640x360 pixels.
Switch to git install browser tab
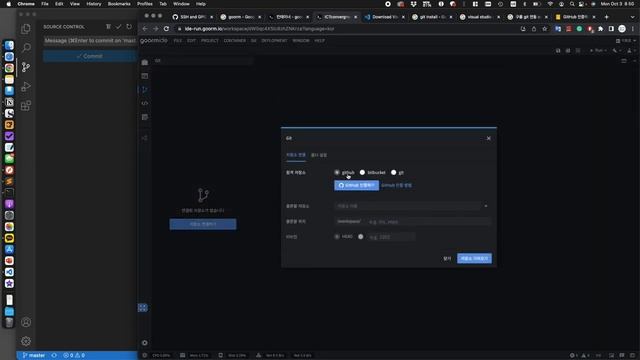coord(432,17)
